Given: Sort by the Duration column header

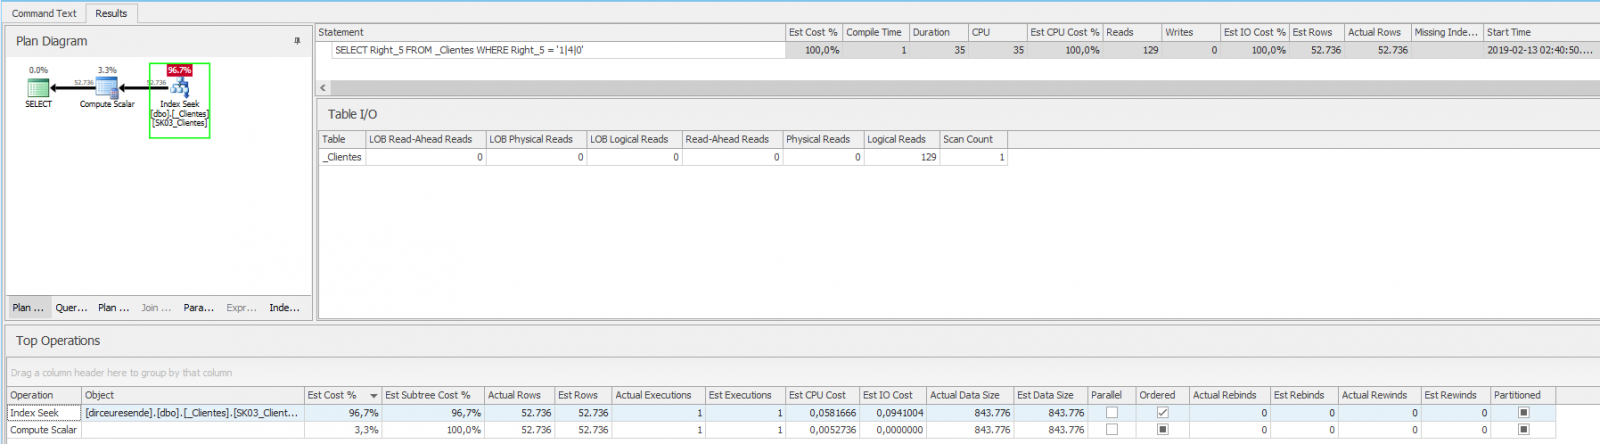Looking at the screenshot, I should pyautogui.click(x=938, y=32).
